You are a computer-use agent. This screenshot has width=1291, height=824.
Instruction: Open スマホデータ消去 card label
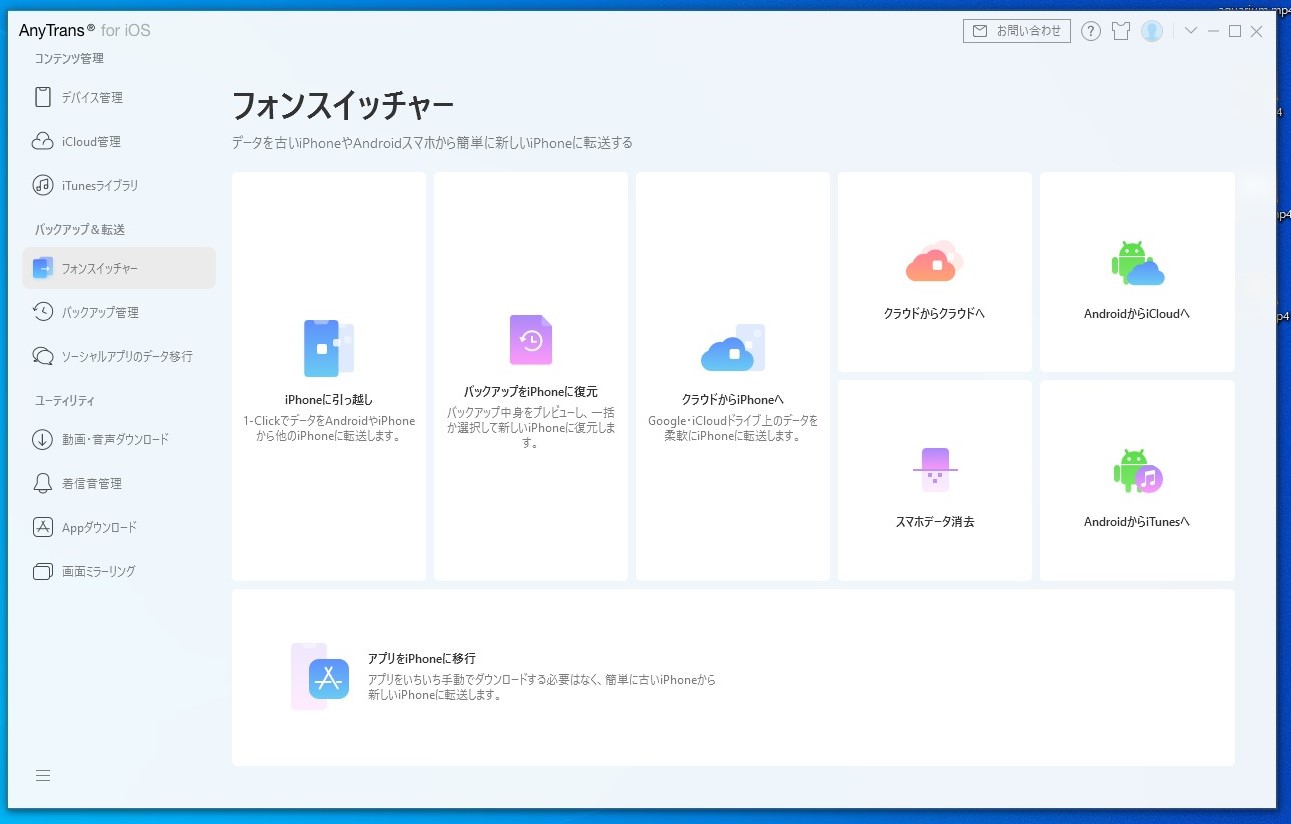[x=935, y=521]
